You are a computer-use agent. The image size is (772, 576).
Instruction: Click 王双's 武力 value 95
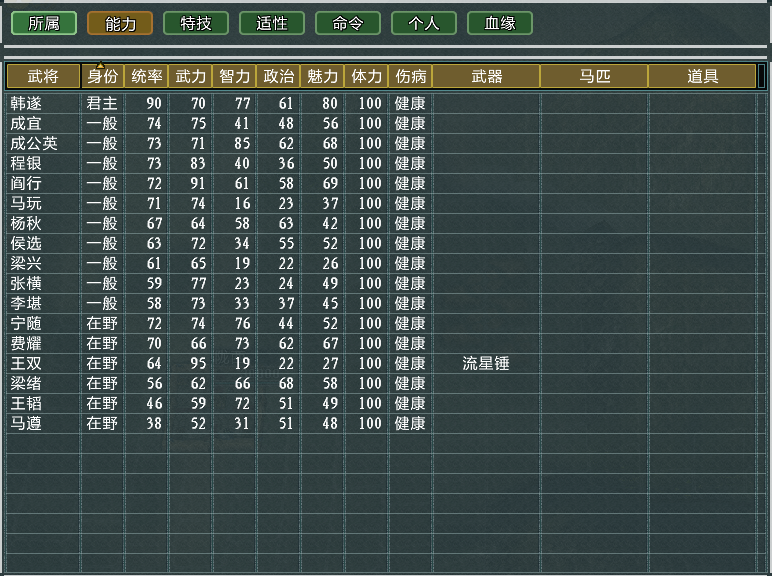coord(198,363)
